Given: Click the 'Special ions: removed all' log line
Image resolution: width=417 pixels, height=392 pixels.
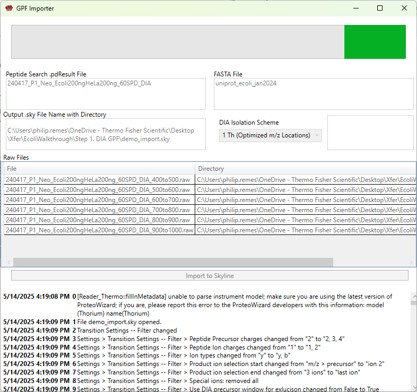Looking at the screenshot, I should click(x=168, y=380).
